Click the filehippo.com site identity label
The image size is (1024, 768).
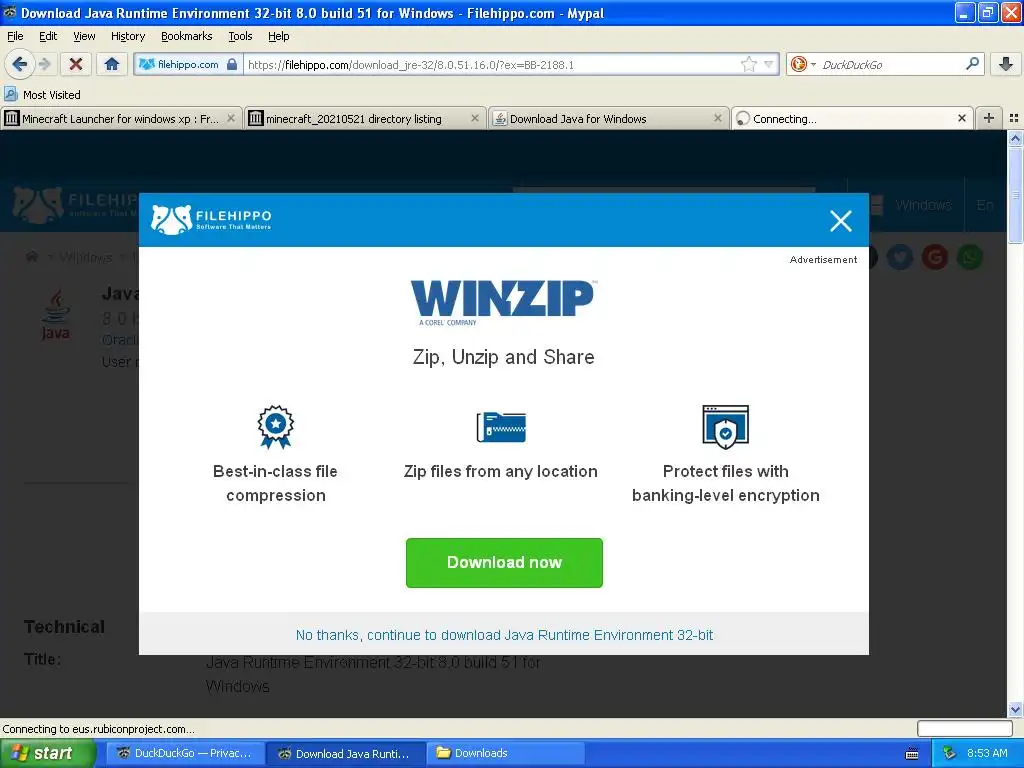tap(187, 64)
